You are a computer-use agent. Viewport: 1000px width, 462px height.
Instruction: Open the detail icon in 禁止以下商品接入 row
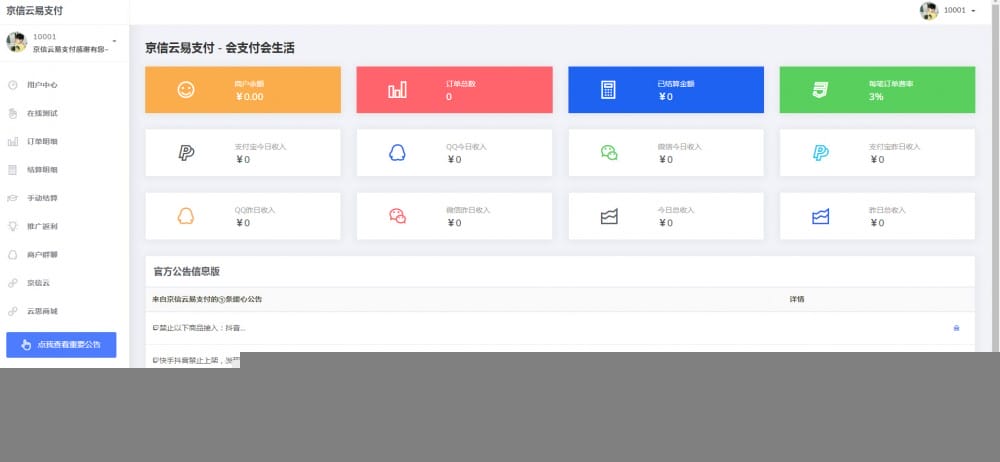tap(956, 328)
